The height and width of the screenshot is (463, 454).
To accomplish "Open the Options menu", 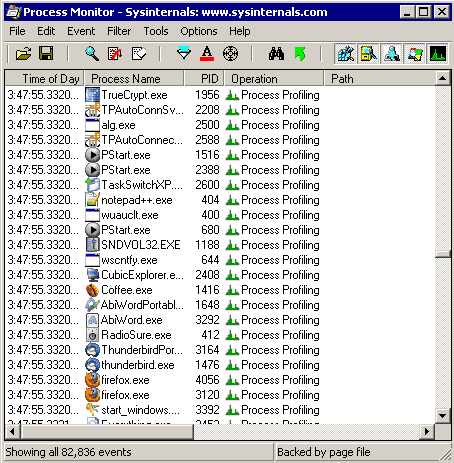I will click(x=199, y=31).
